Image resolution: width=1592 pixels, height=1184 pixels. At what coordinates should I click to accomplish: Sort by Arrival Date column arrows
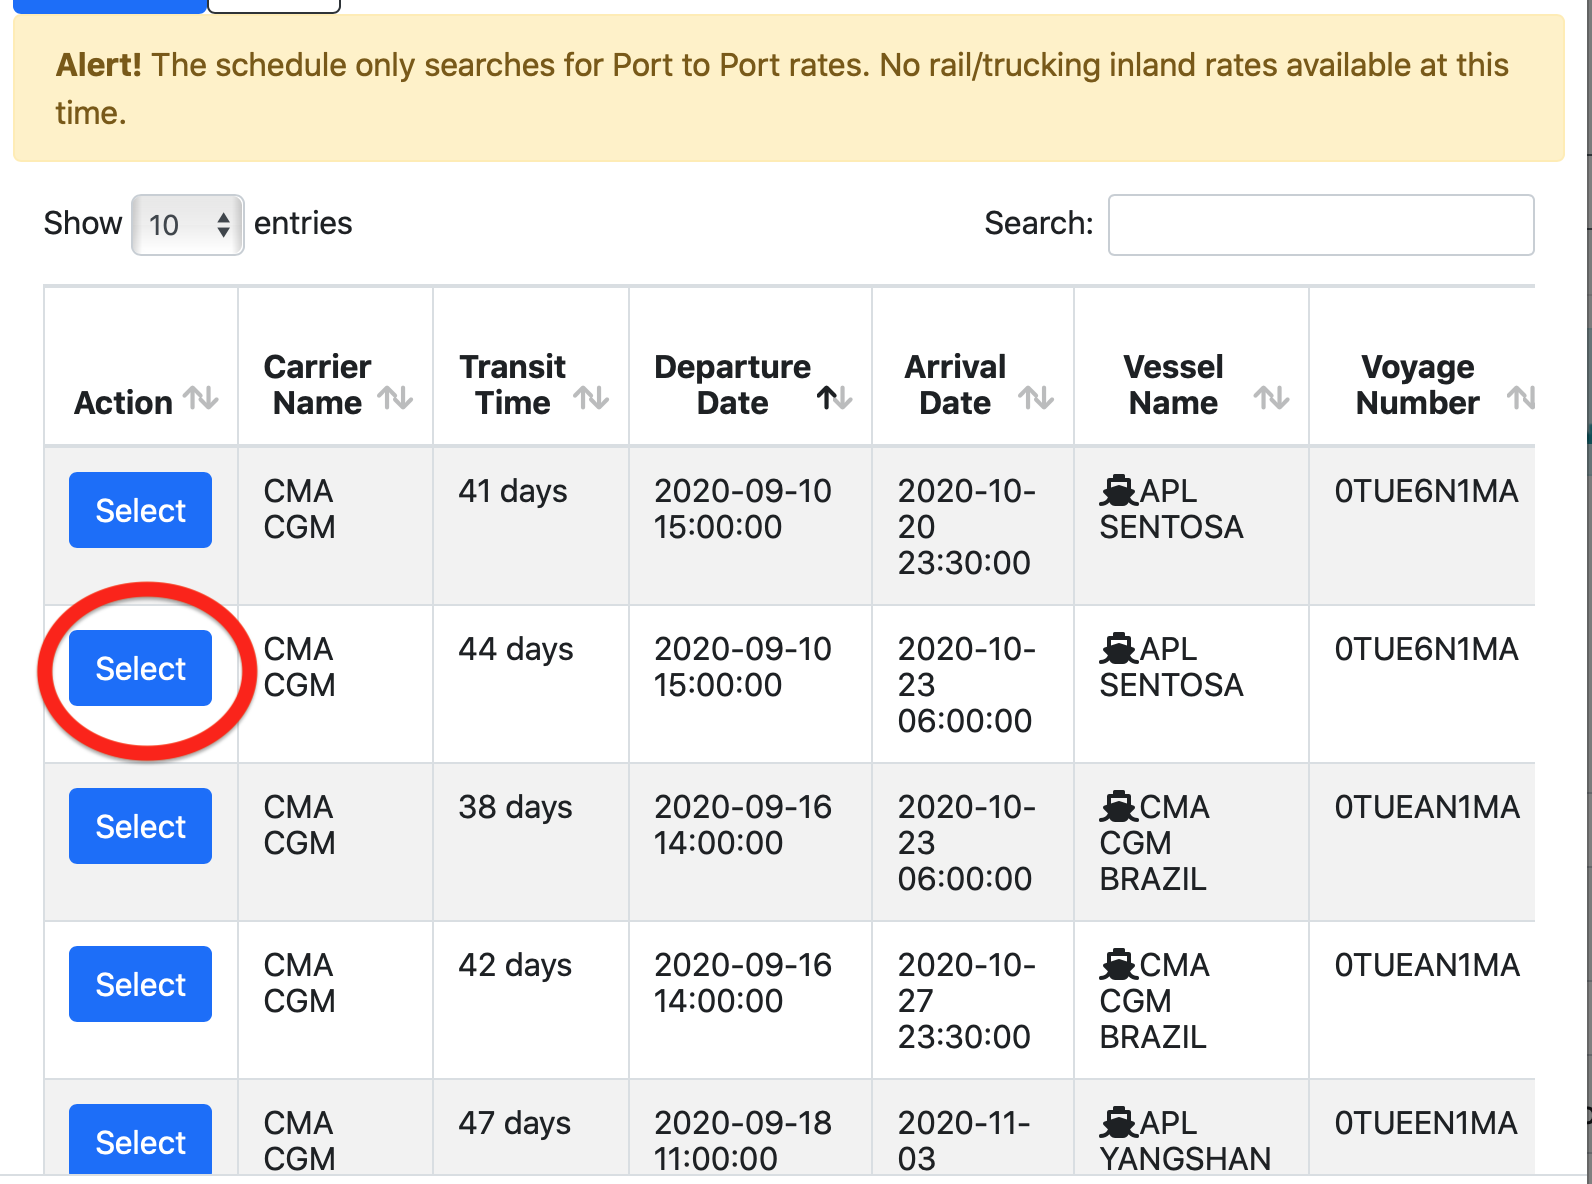(1036, 399)
